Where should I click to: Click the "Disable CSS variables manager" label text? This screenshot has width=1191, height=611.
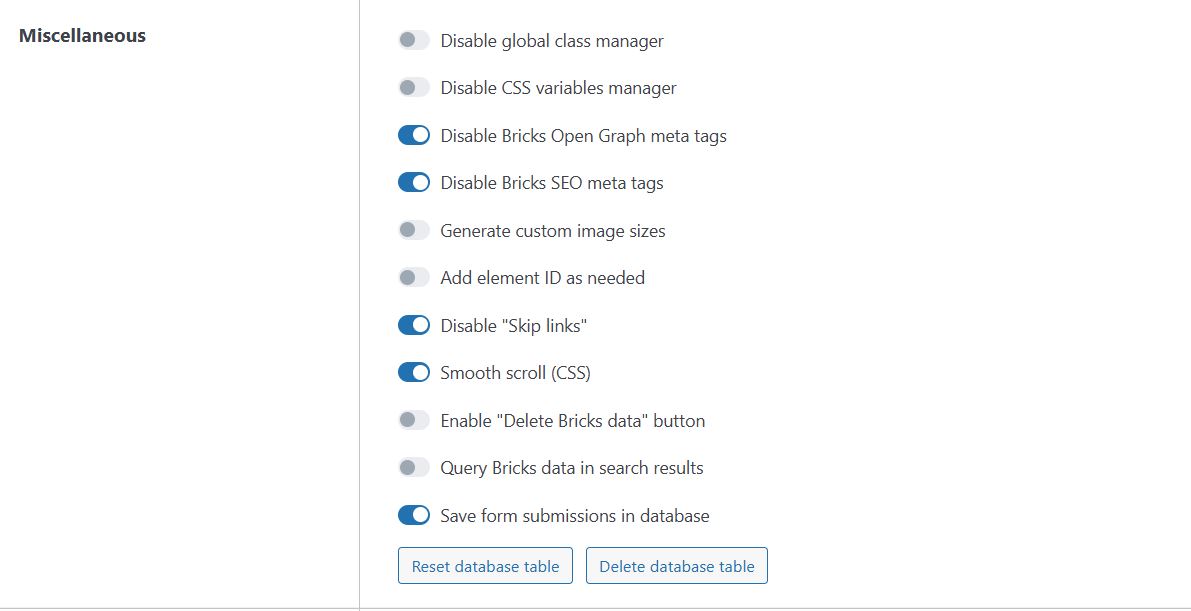[x=558, y=88]
